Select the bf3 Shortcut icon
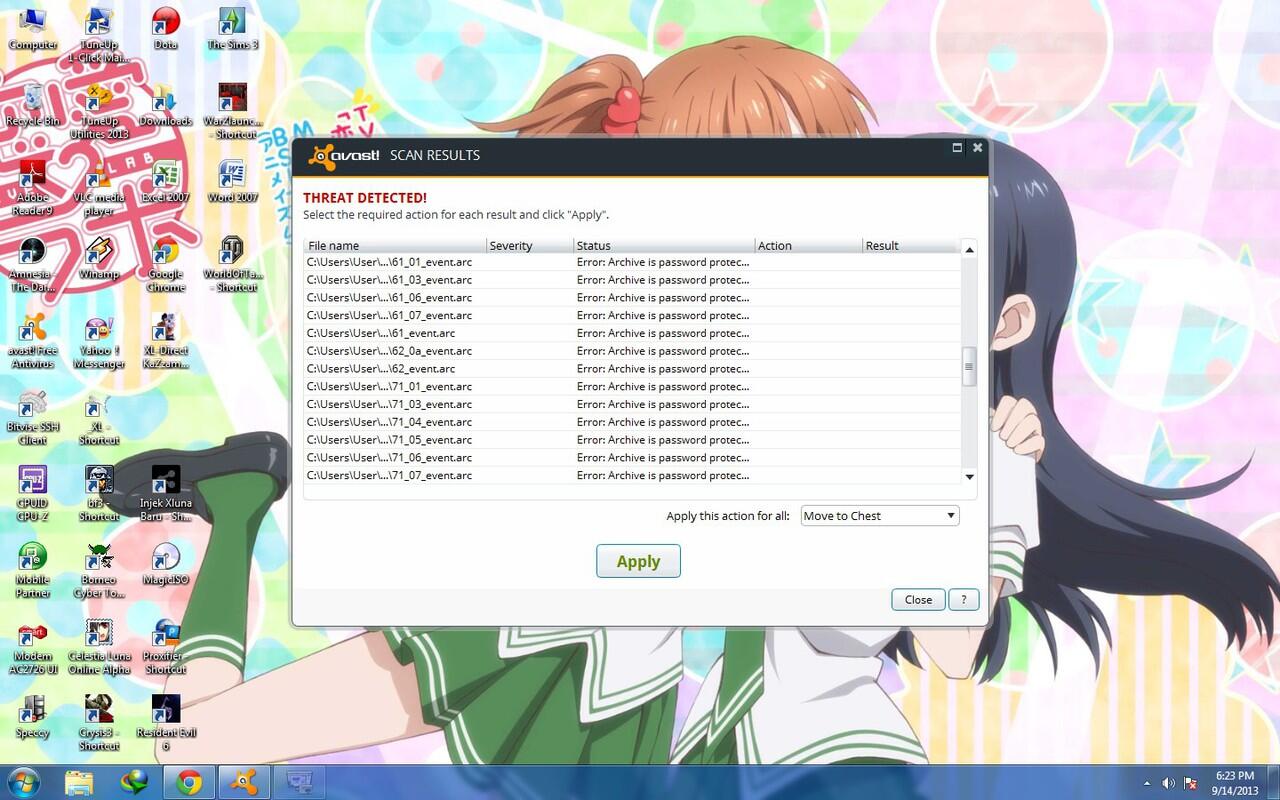This screenshot has height=800, width=1280. pyautogui.click(x=99, y=493)
